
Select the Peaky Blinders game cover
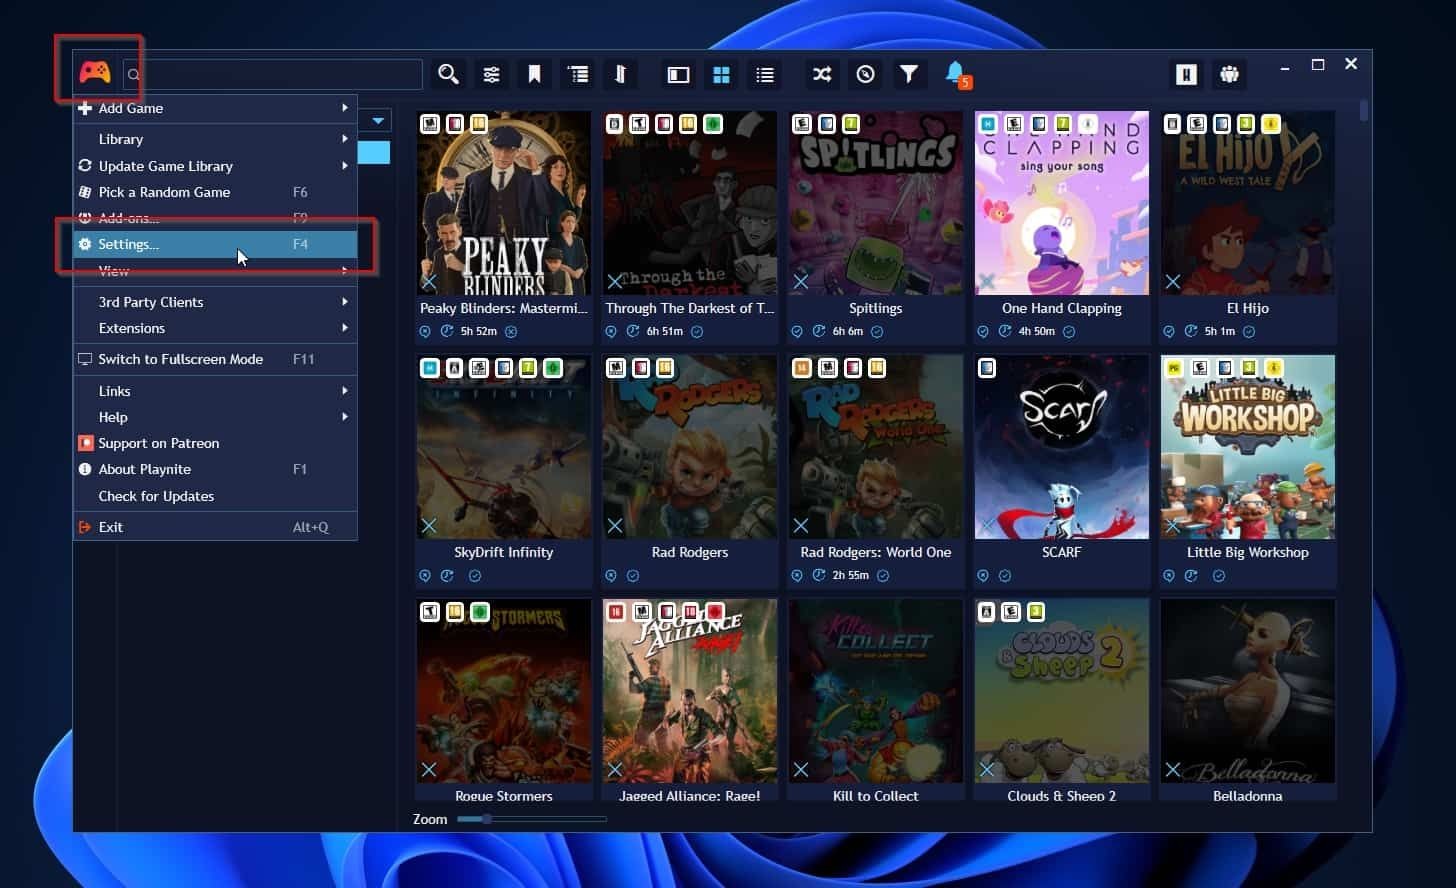click(503, 203)
